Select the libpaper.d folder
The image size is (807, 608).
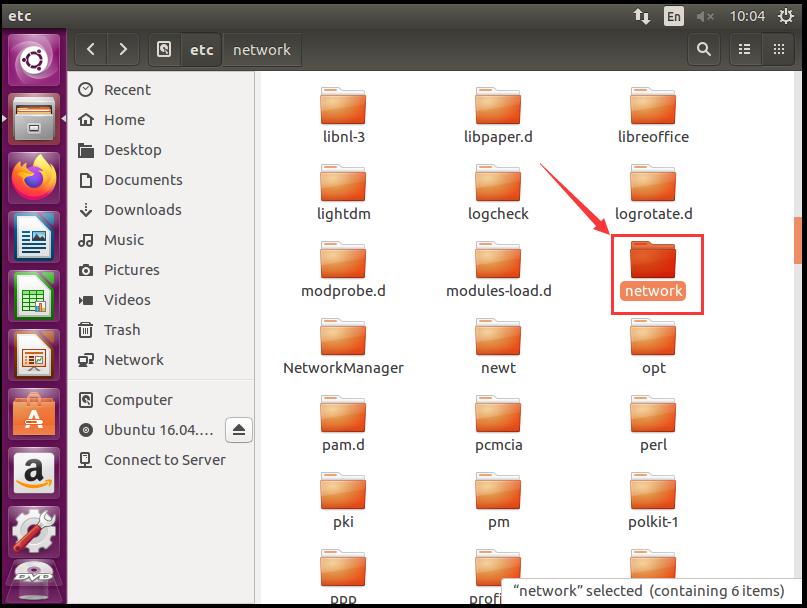[498, 116]
